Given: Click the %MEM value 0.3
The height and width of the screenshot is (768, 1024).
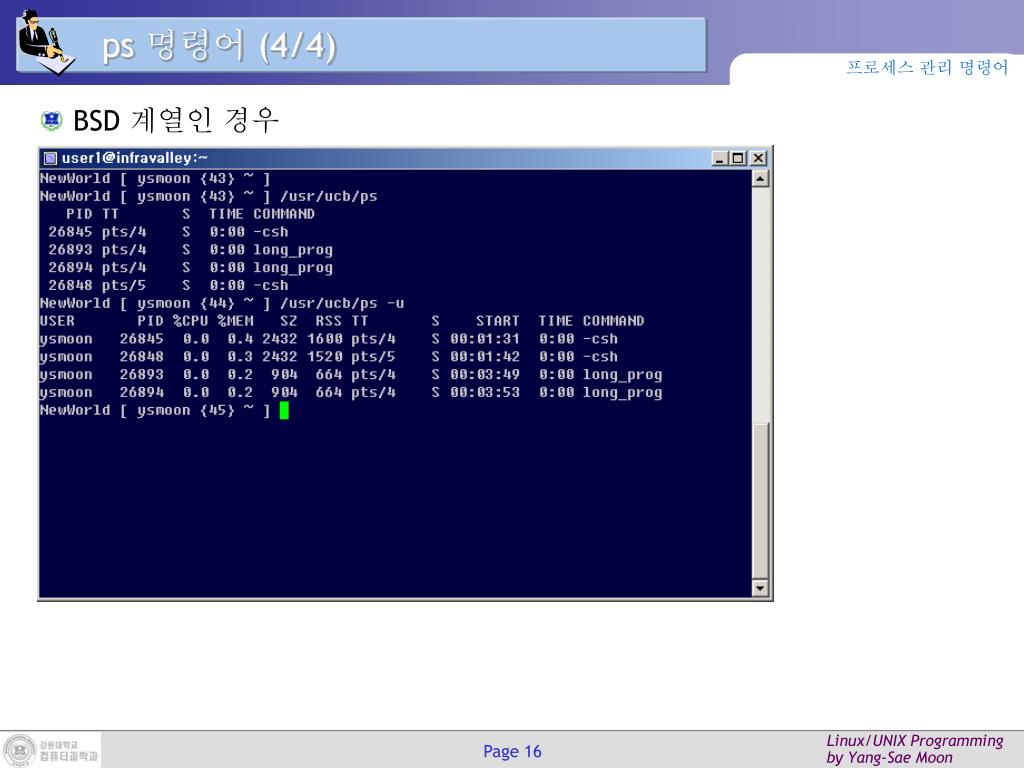Looking at the screenshot, I should [x=240, y=357].
